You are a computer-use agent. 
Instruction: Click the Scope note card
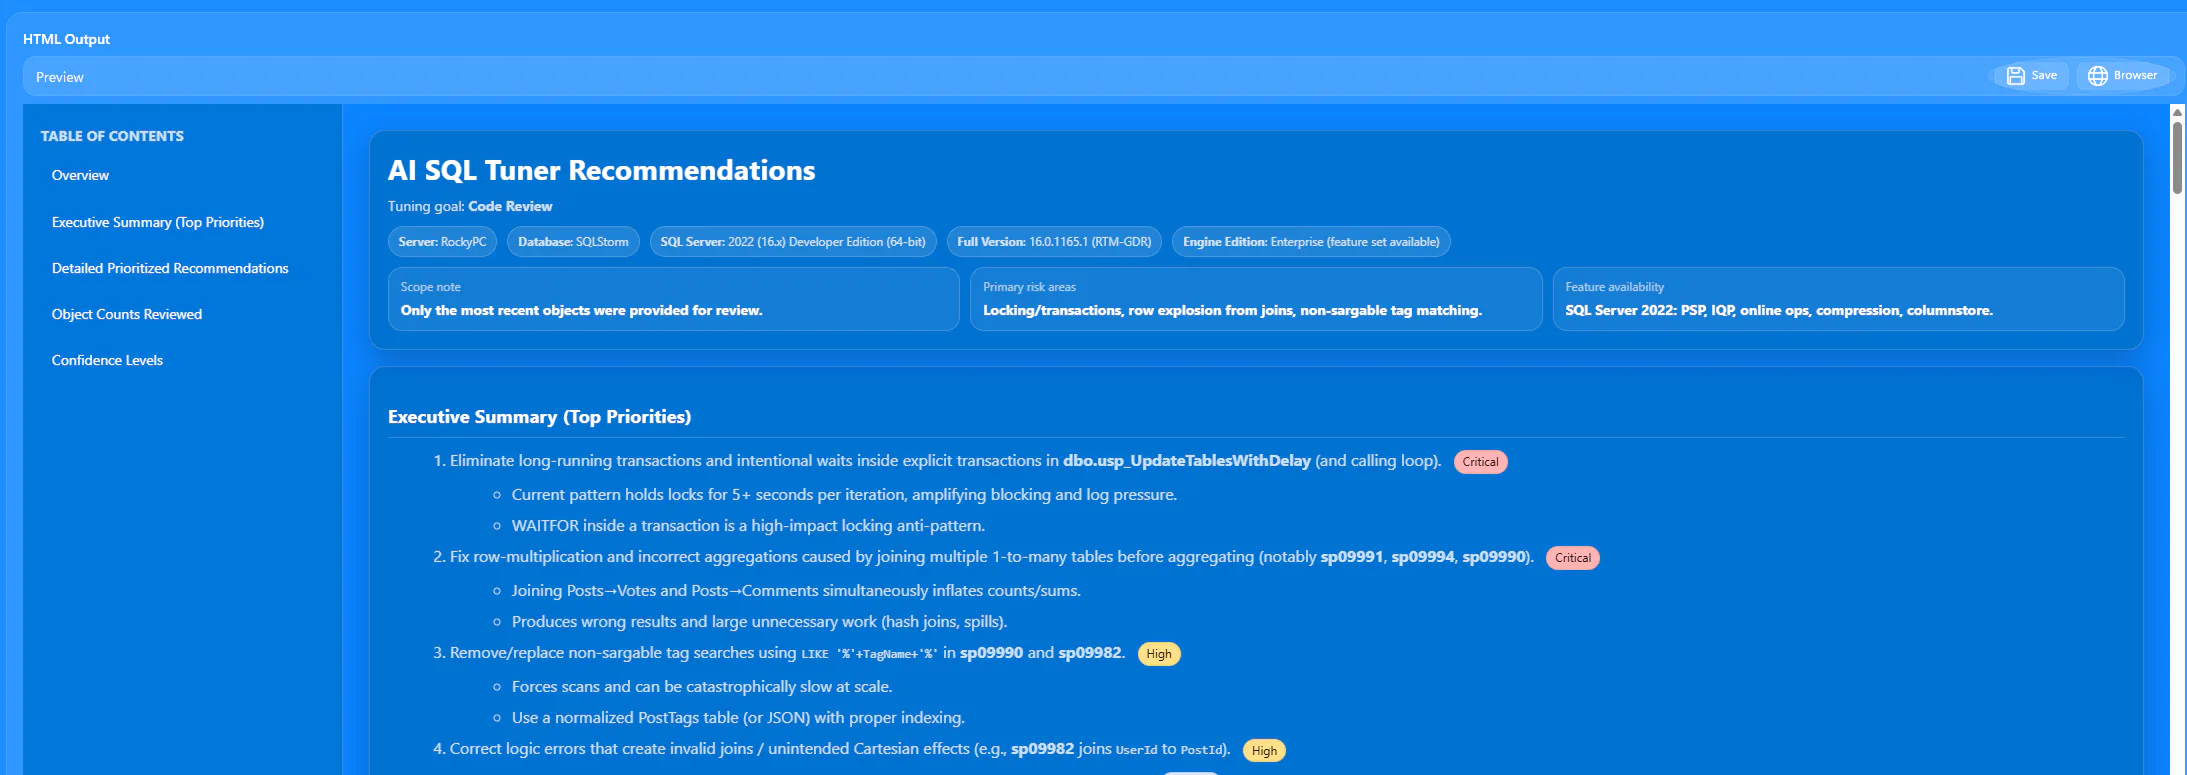[674, 299]
